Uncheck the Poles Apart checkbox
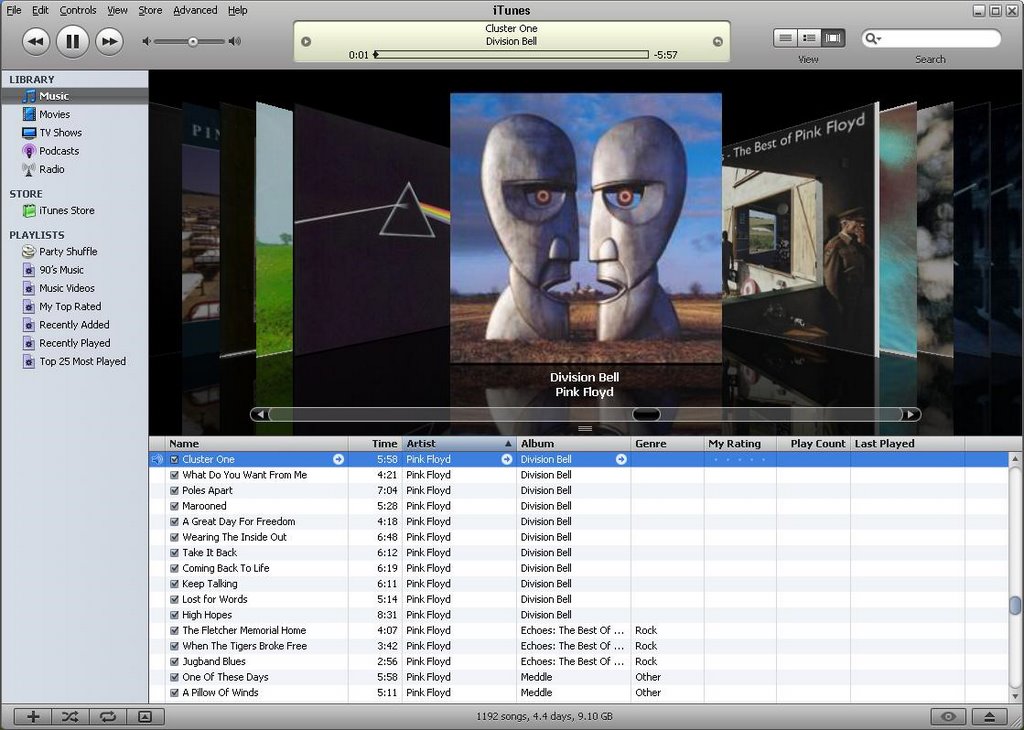Viewport: 1024px width, 730px height. (x=174, y=491)
